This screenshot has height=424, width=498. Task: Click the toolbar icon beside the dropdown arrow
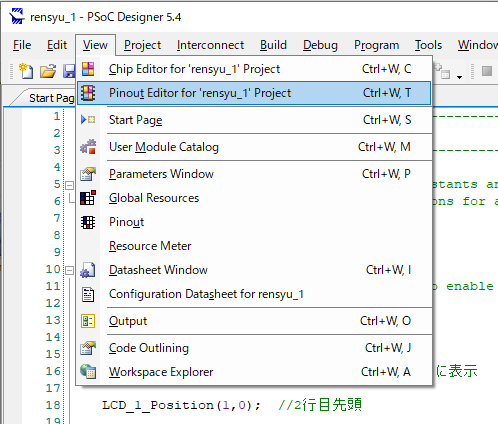[443, 71]
